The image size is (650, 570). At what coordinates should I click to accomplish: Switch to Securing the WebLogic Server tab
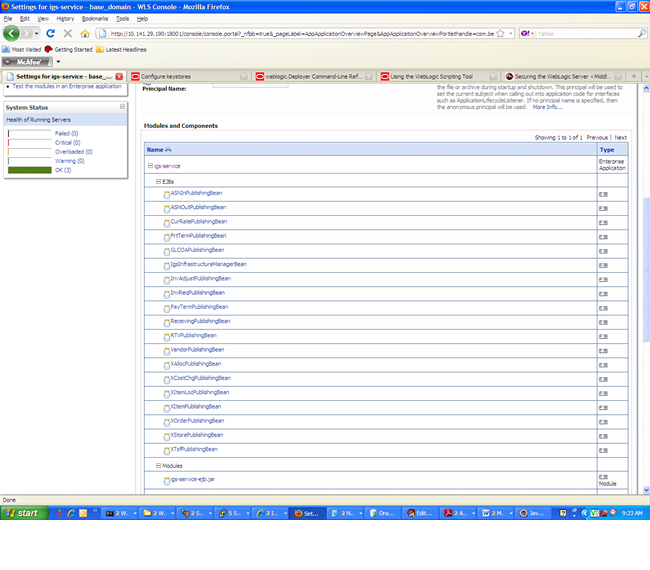(563, 76)
